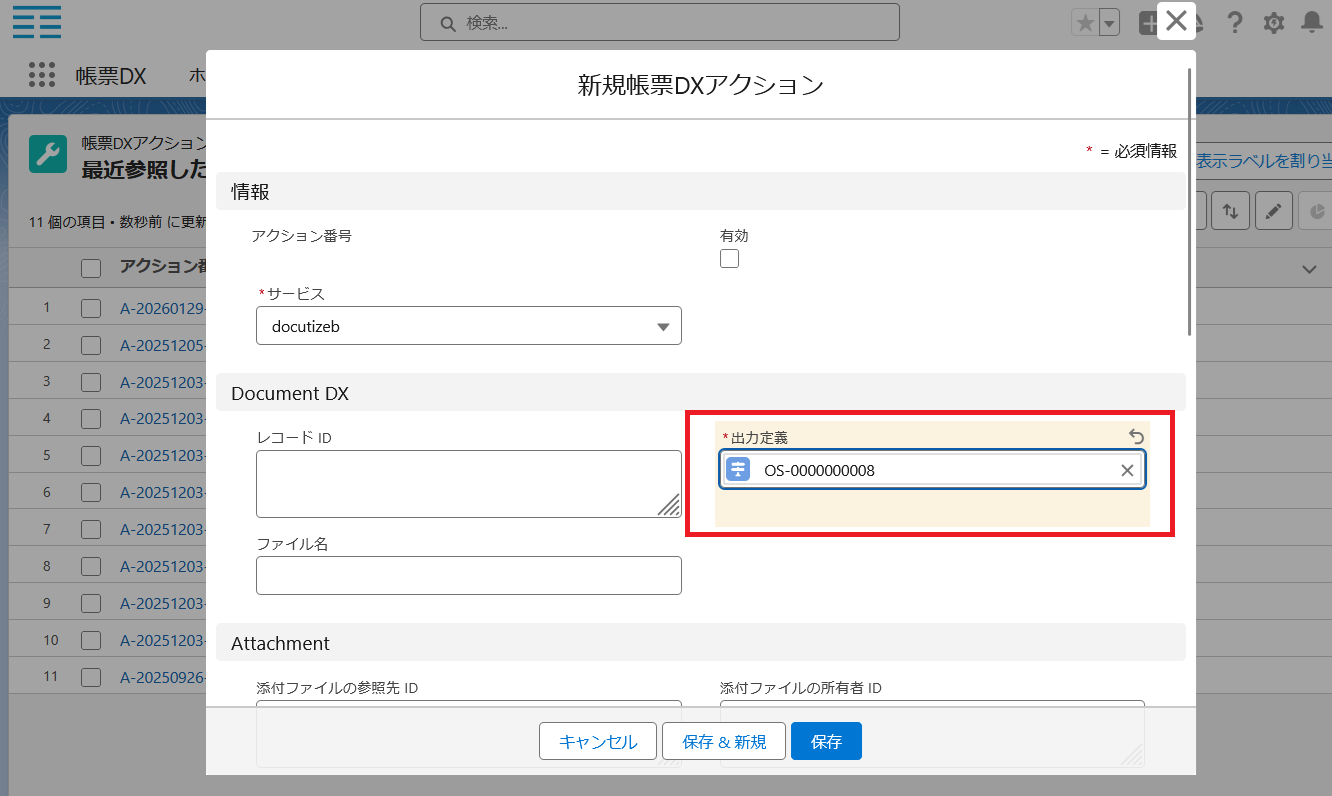Viewport: 1332px width, 796px height.
Task: Click the 保存 & 新規 button
Action: 724,741
